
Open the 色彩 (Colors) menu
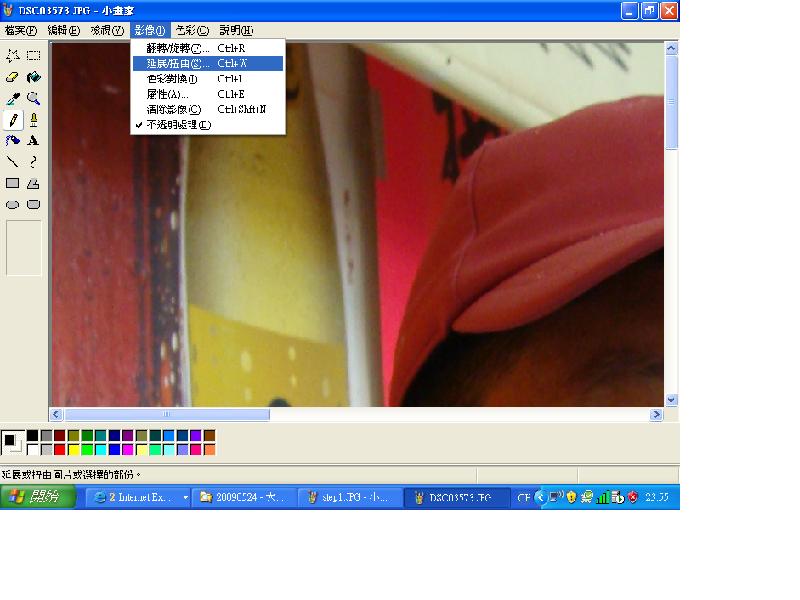[192, 31]
